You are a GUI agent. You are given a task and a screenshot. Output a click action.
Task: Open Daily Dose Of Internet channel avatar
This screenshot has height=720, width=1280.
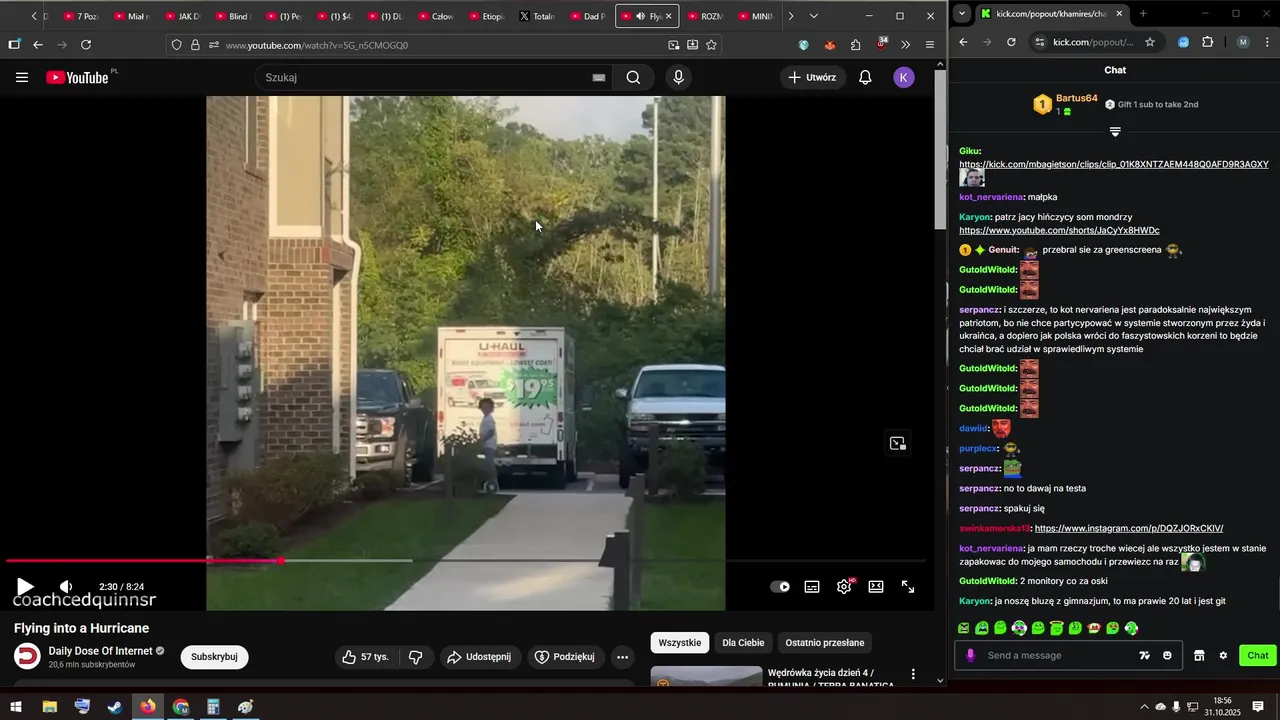tap(27, 657)
